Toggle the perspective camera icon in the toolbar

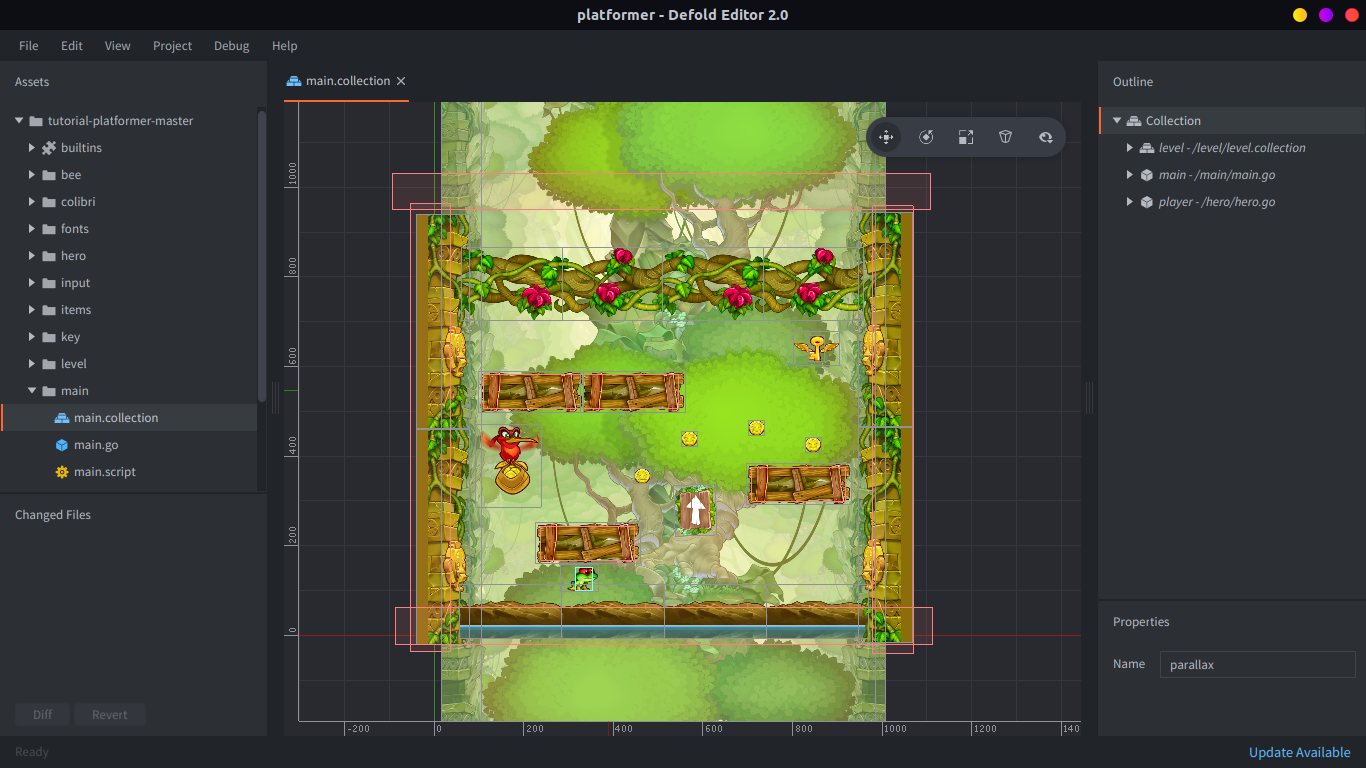tap(1005, 137)
